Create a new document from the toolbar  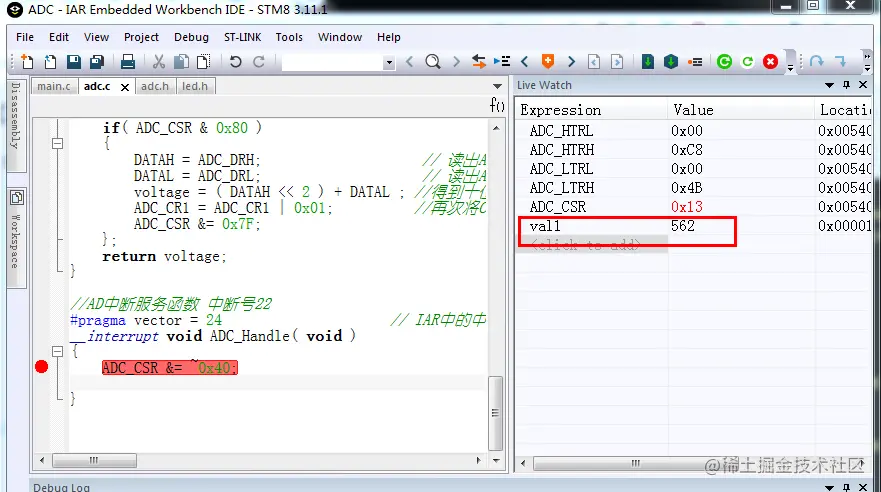pyautogui.click(x=27, y=61)
